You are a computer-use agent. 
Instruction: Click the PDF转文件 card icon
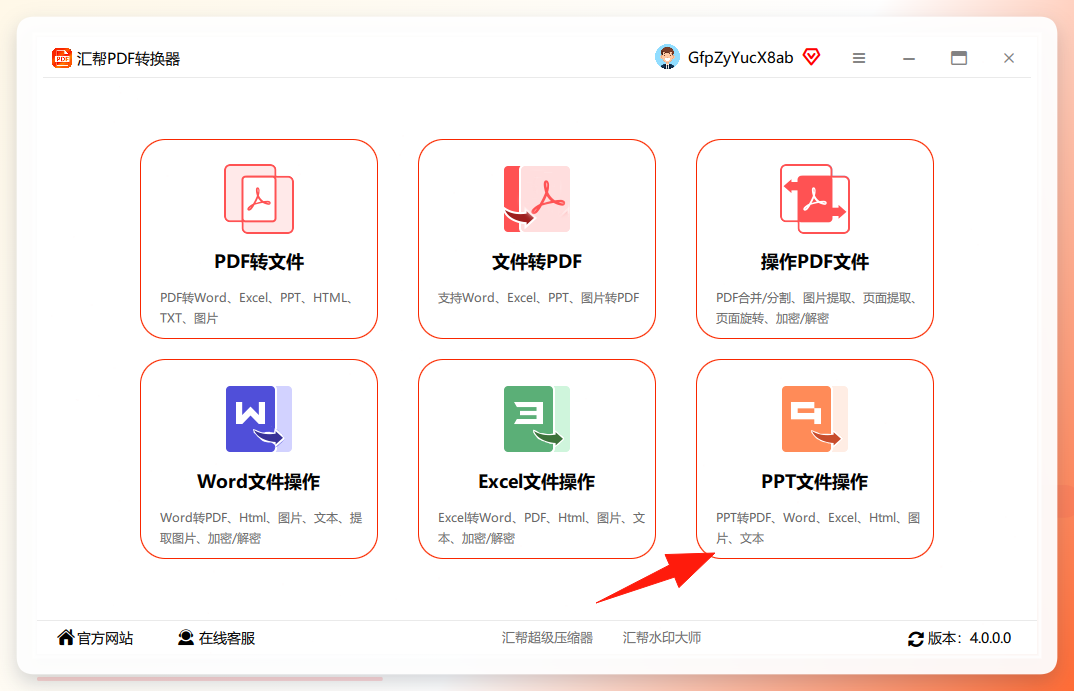point(259,199)
